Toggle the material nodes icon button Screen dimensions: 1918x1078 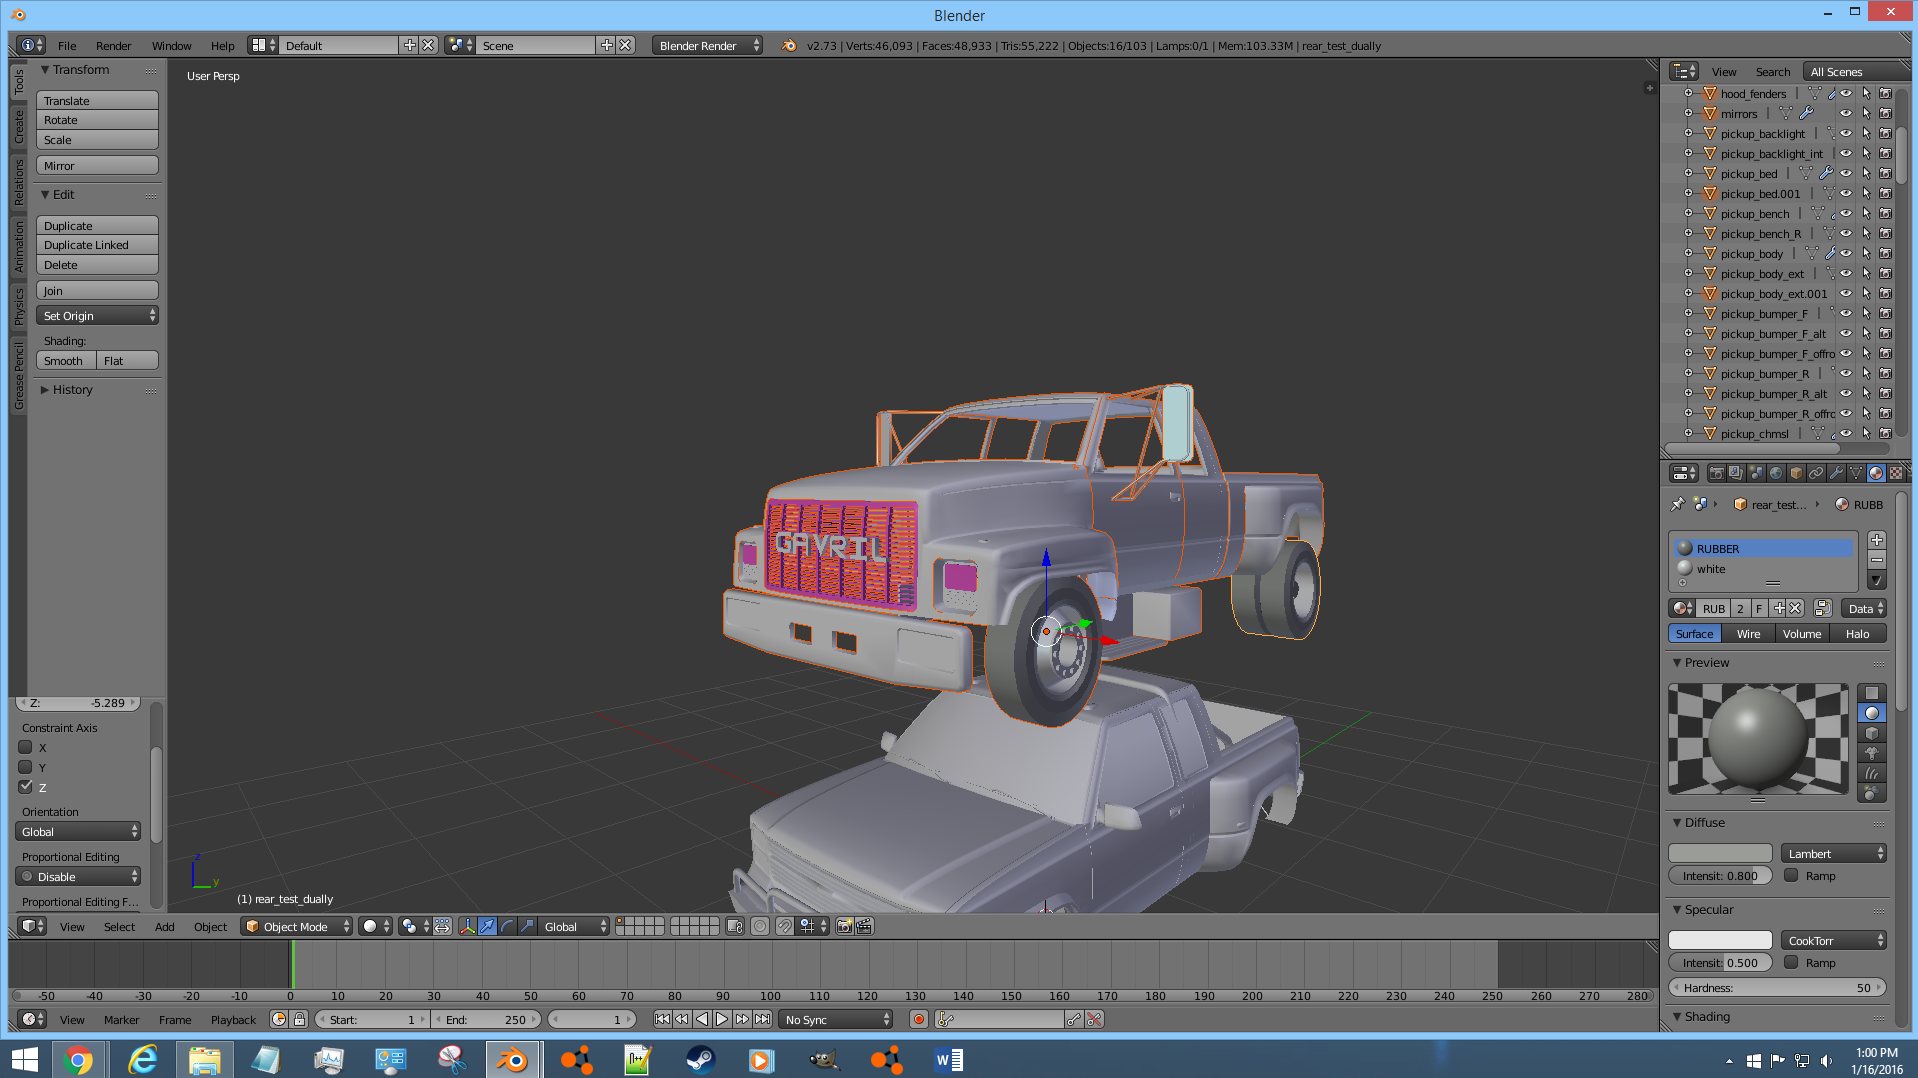[1822, 608]
